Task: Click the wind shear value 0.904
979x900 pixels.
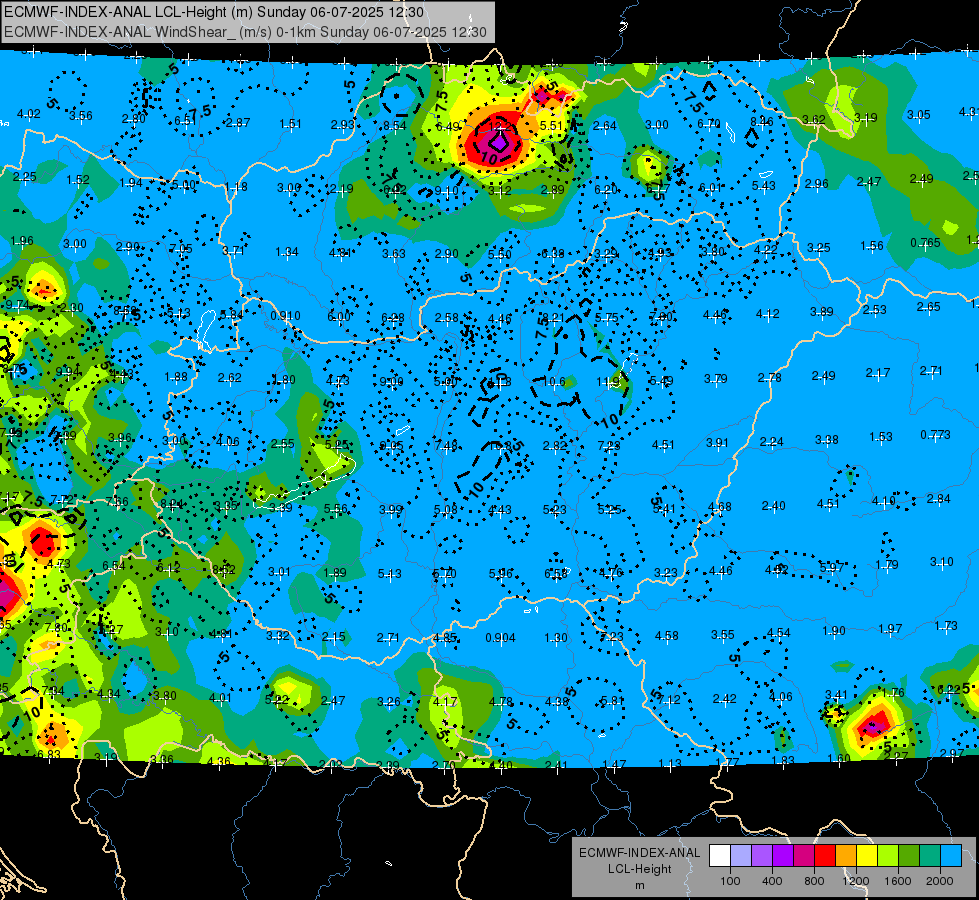Action: coord(501,638)
